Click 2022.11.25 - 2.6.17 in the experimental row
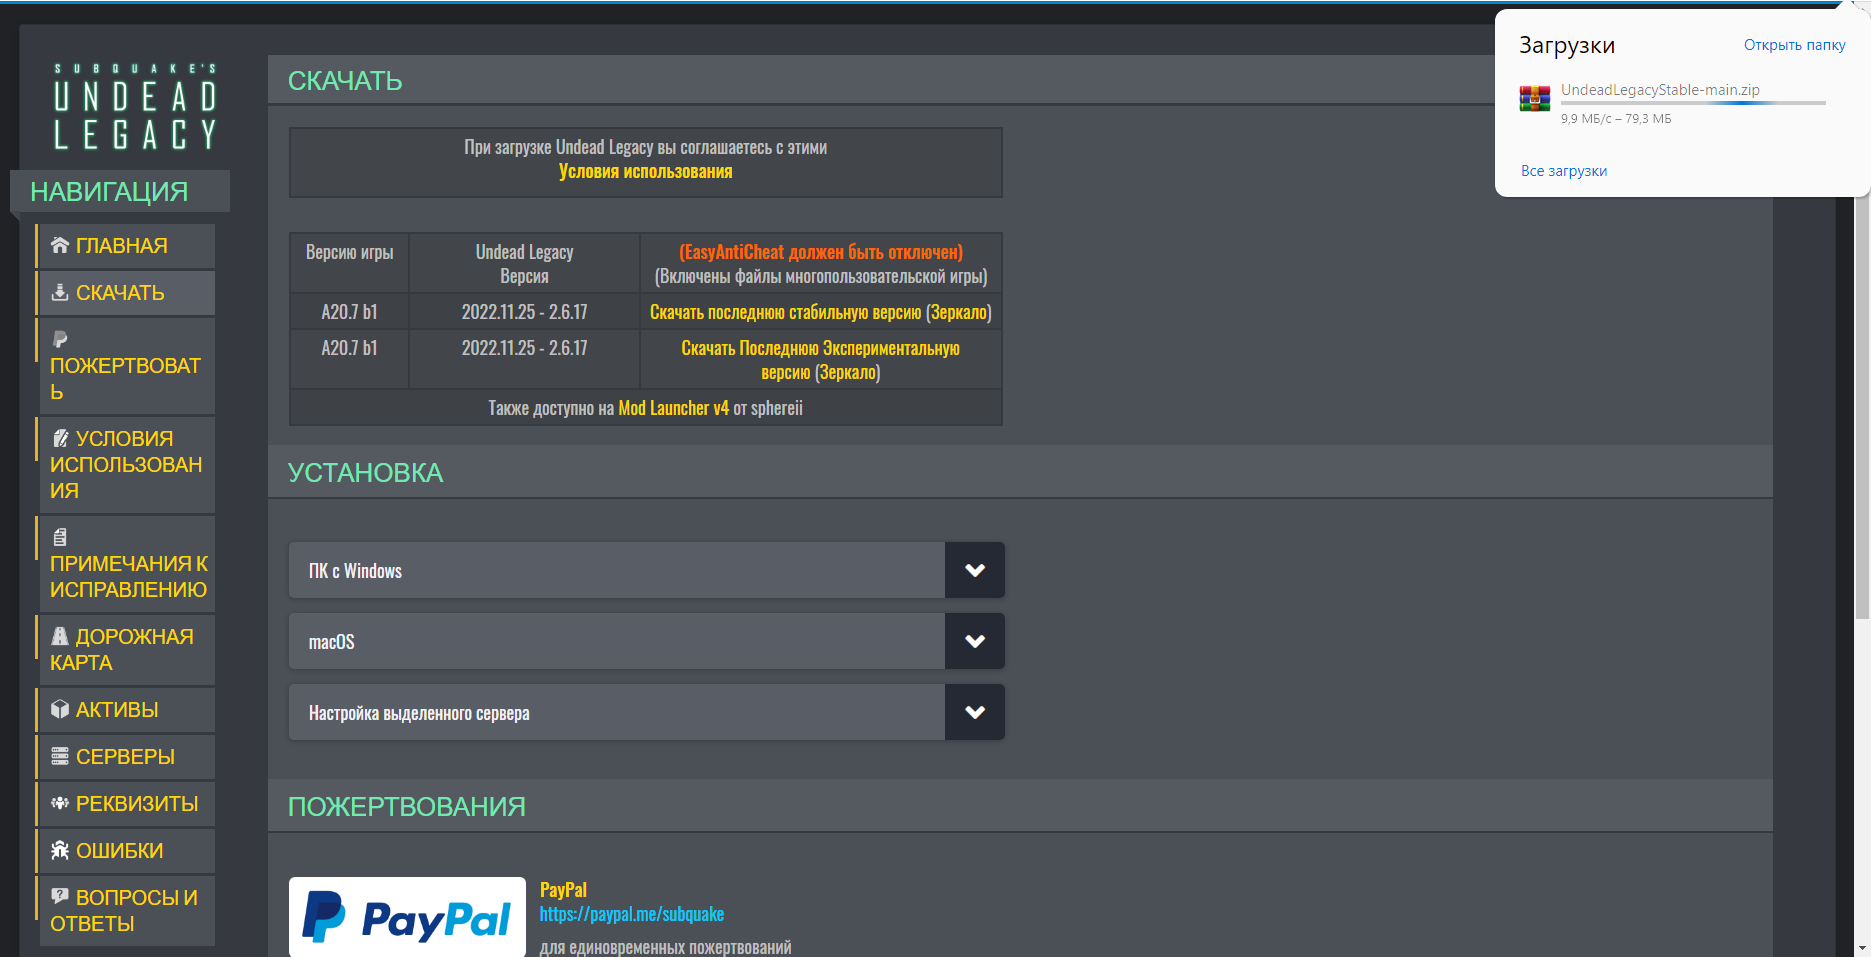The height and width of the screenshot is (957, 1871). [x=525, y=348]
